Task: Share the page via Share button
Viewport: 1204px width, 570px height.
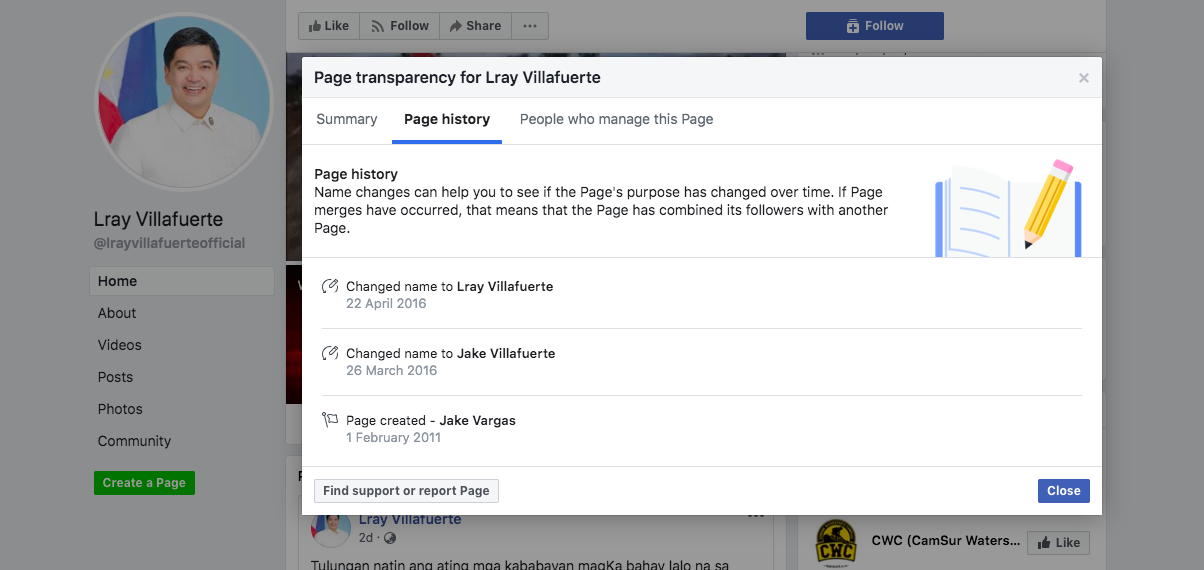Action: pos(475,26)
